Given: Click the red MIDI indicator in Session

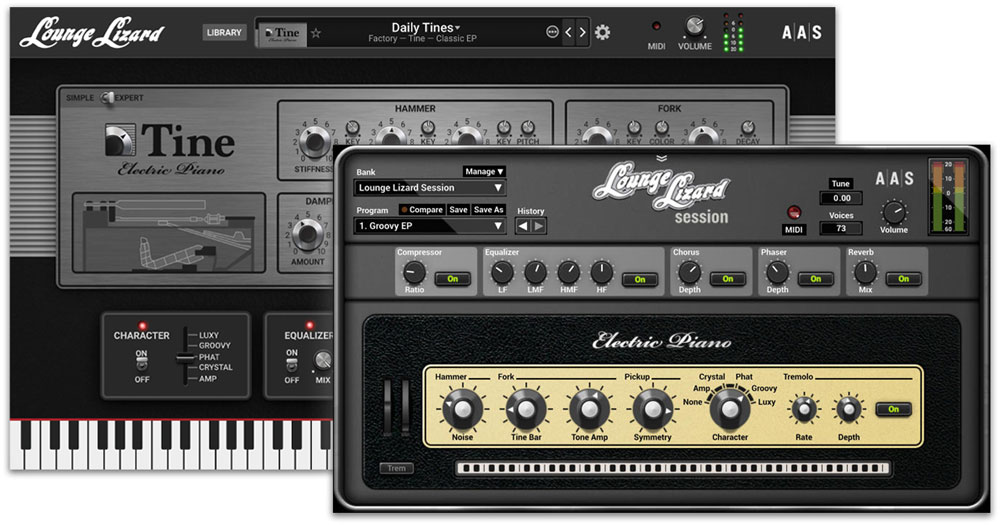Looking at the screenshot, I should [x=794, y=212].
